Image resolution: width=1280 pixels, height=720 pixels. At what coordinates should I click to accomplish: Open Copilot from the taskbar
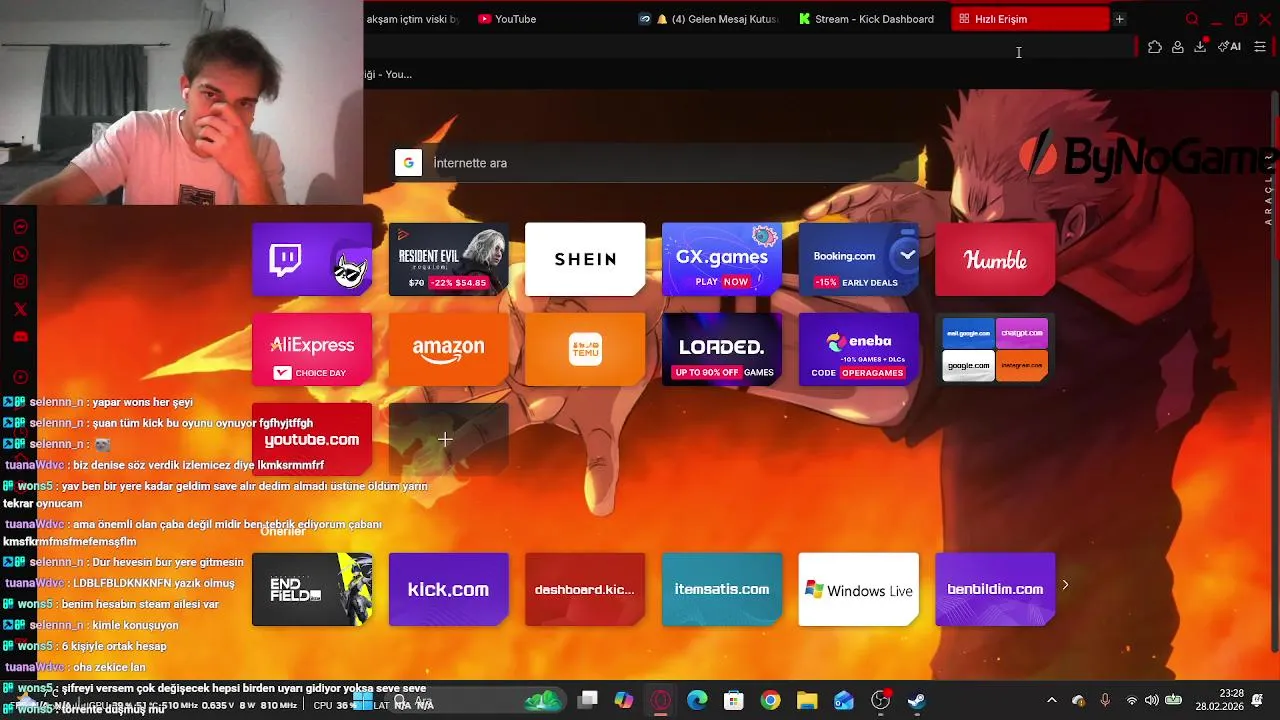624,701
